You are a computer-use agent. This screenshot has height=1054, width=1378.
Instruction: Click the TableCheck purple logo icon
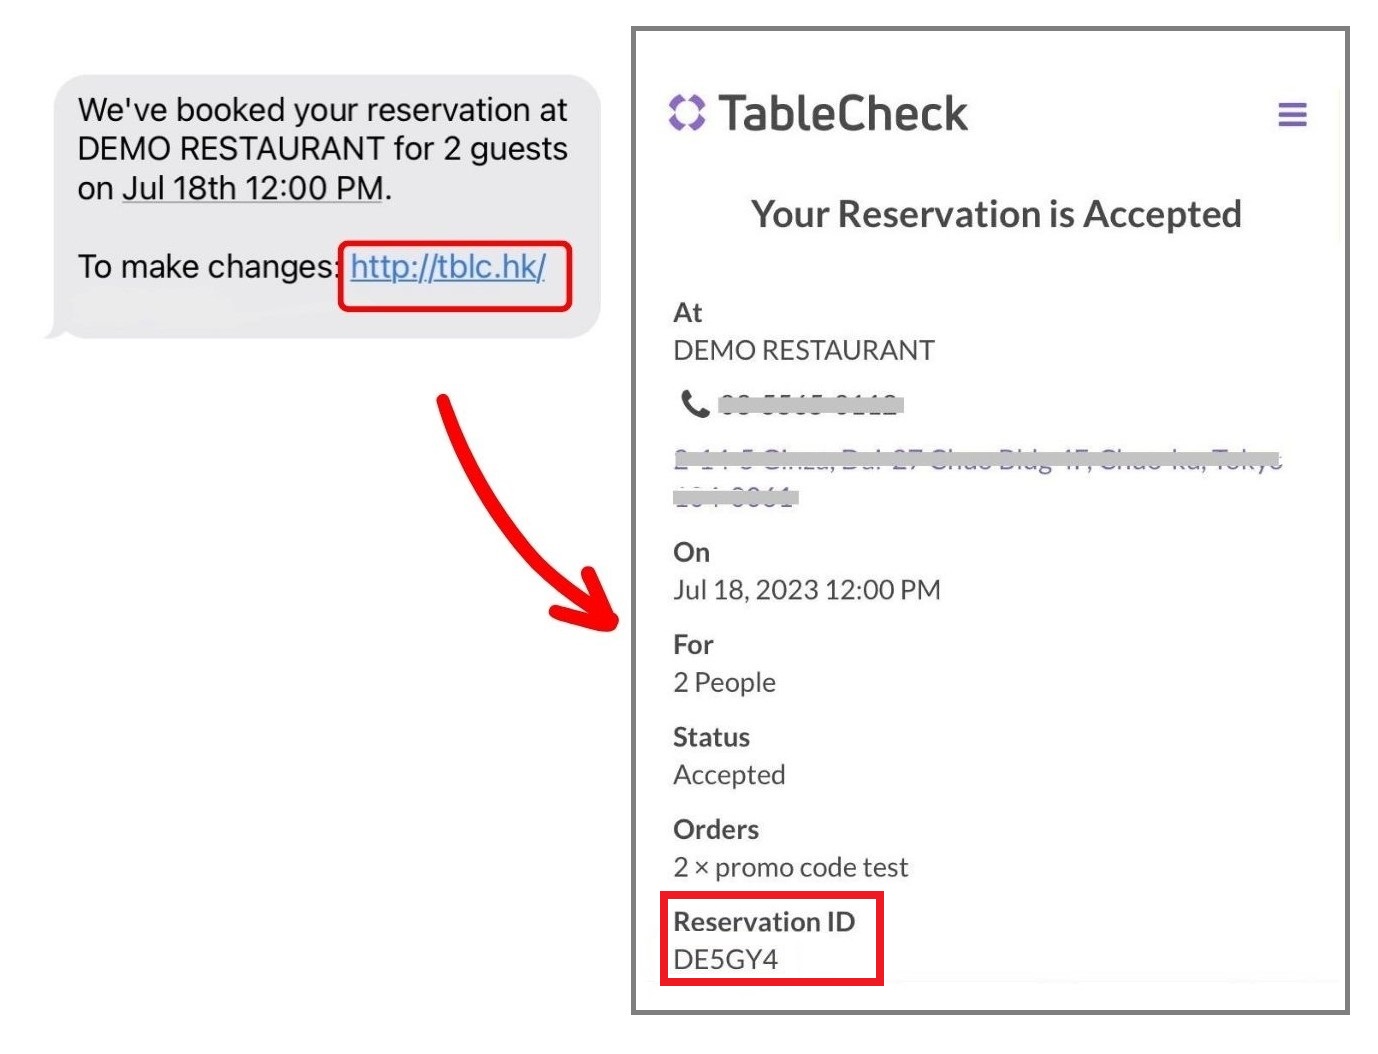click(x=687, y=113)
